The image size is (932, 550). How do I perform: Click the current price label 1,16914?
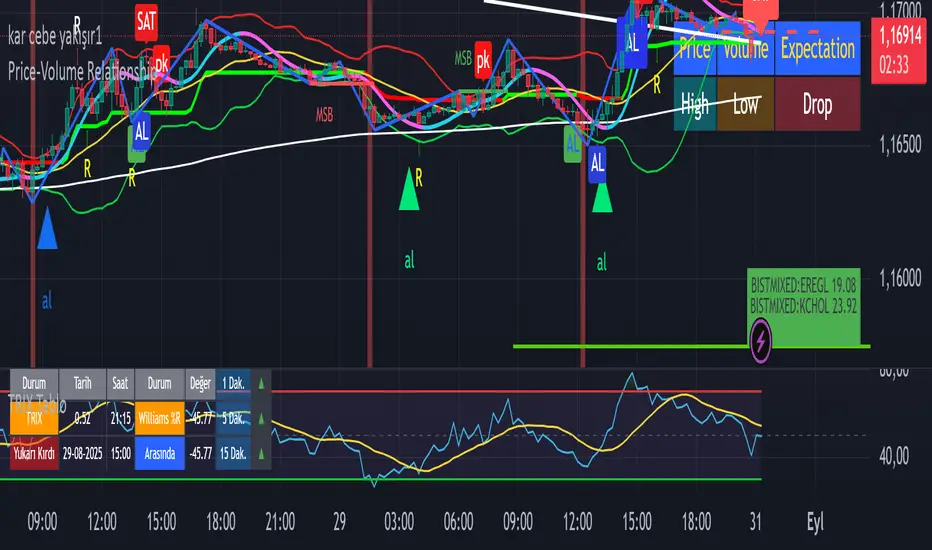click(x=898, y=51)
